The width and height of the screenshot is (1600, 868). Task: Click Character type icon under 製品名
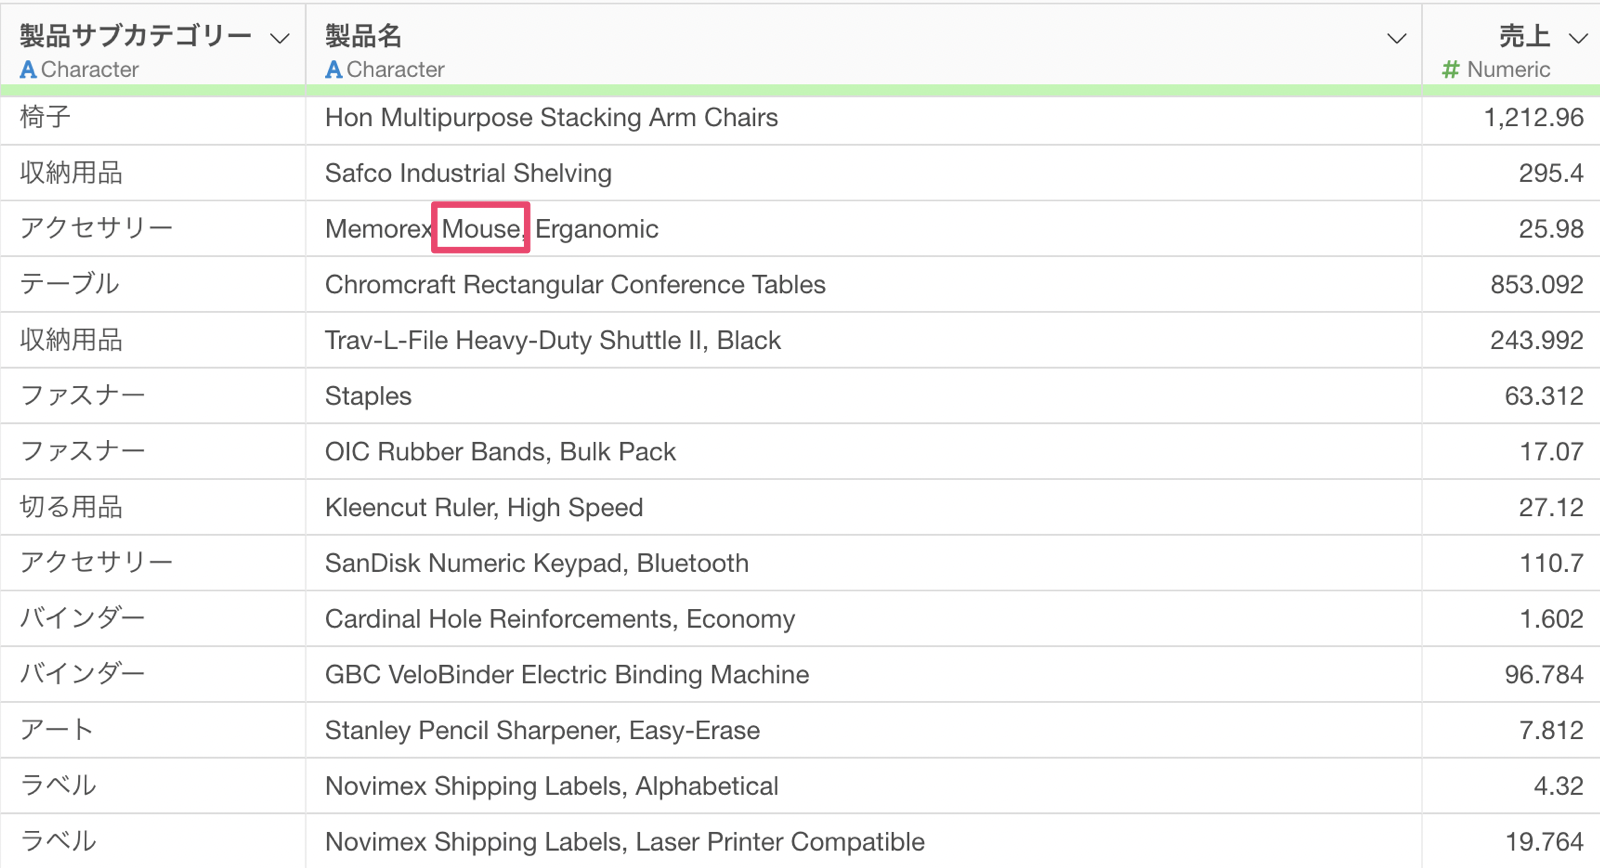334,70
